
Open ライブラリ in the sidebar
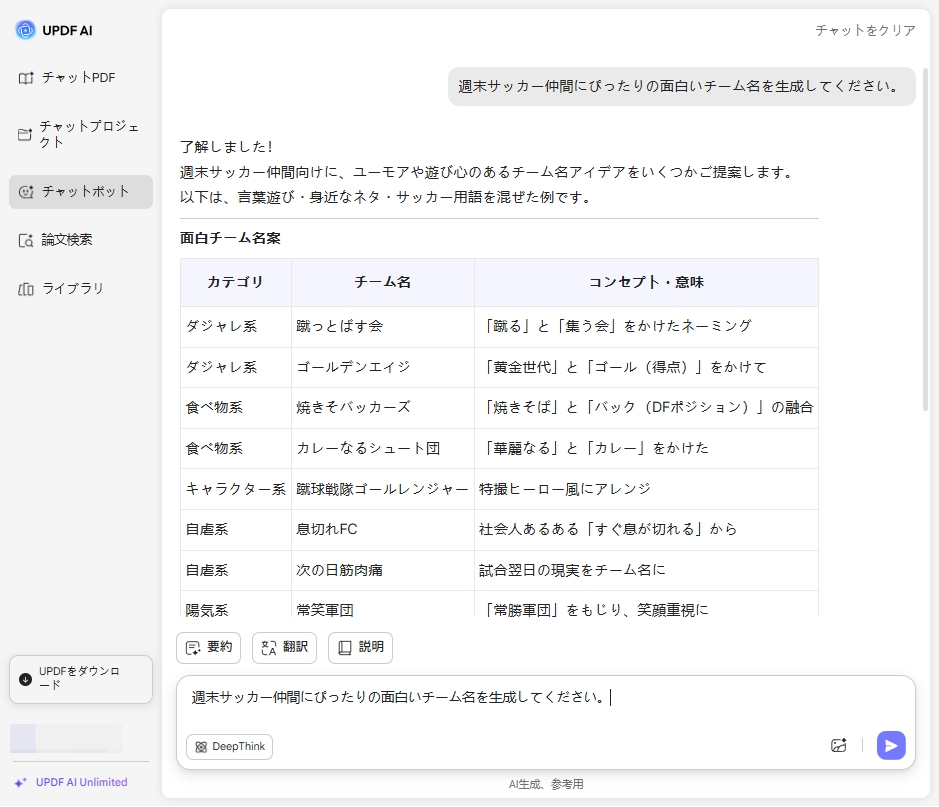[81, 289]
